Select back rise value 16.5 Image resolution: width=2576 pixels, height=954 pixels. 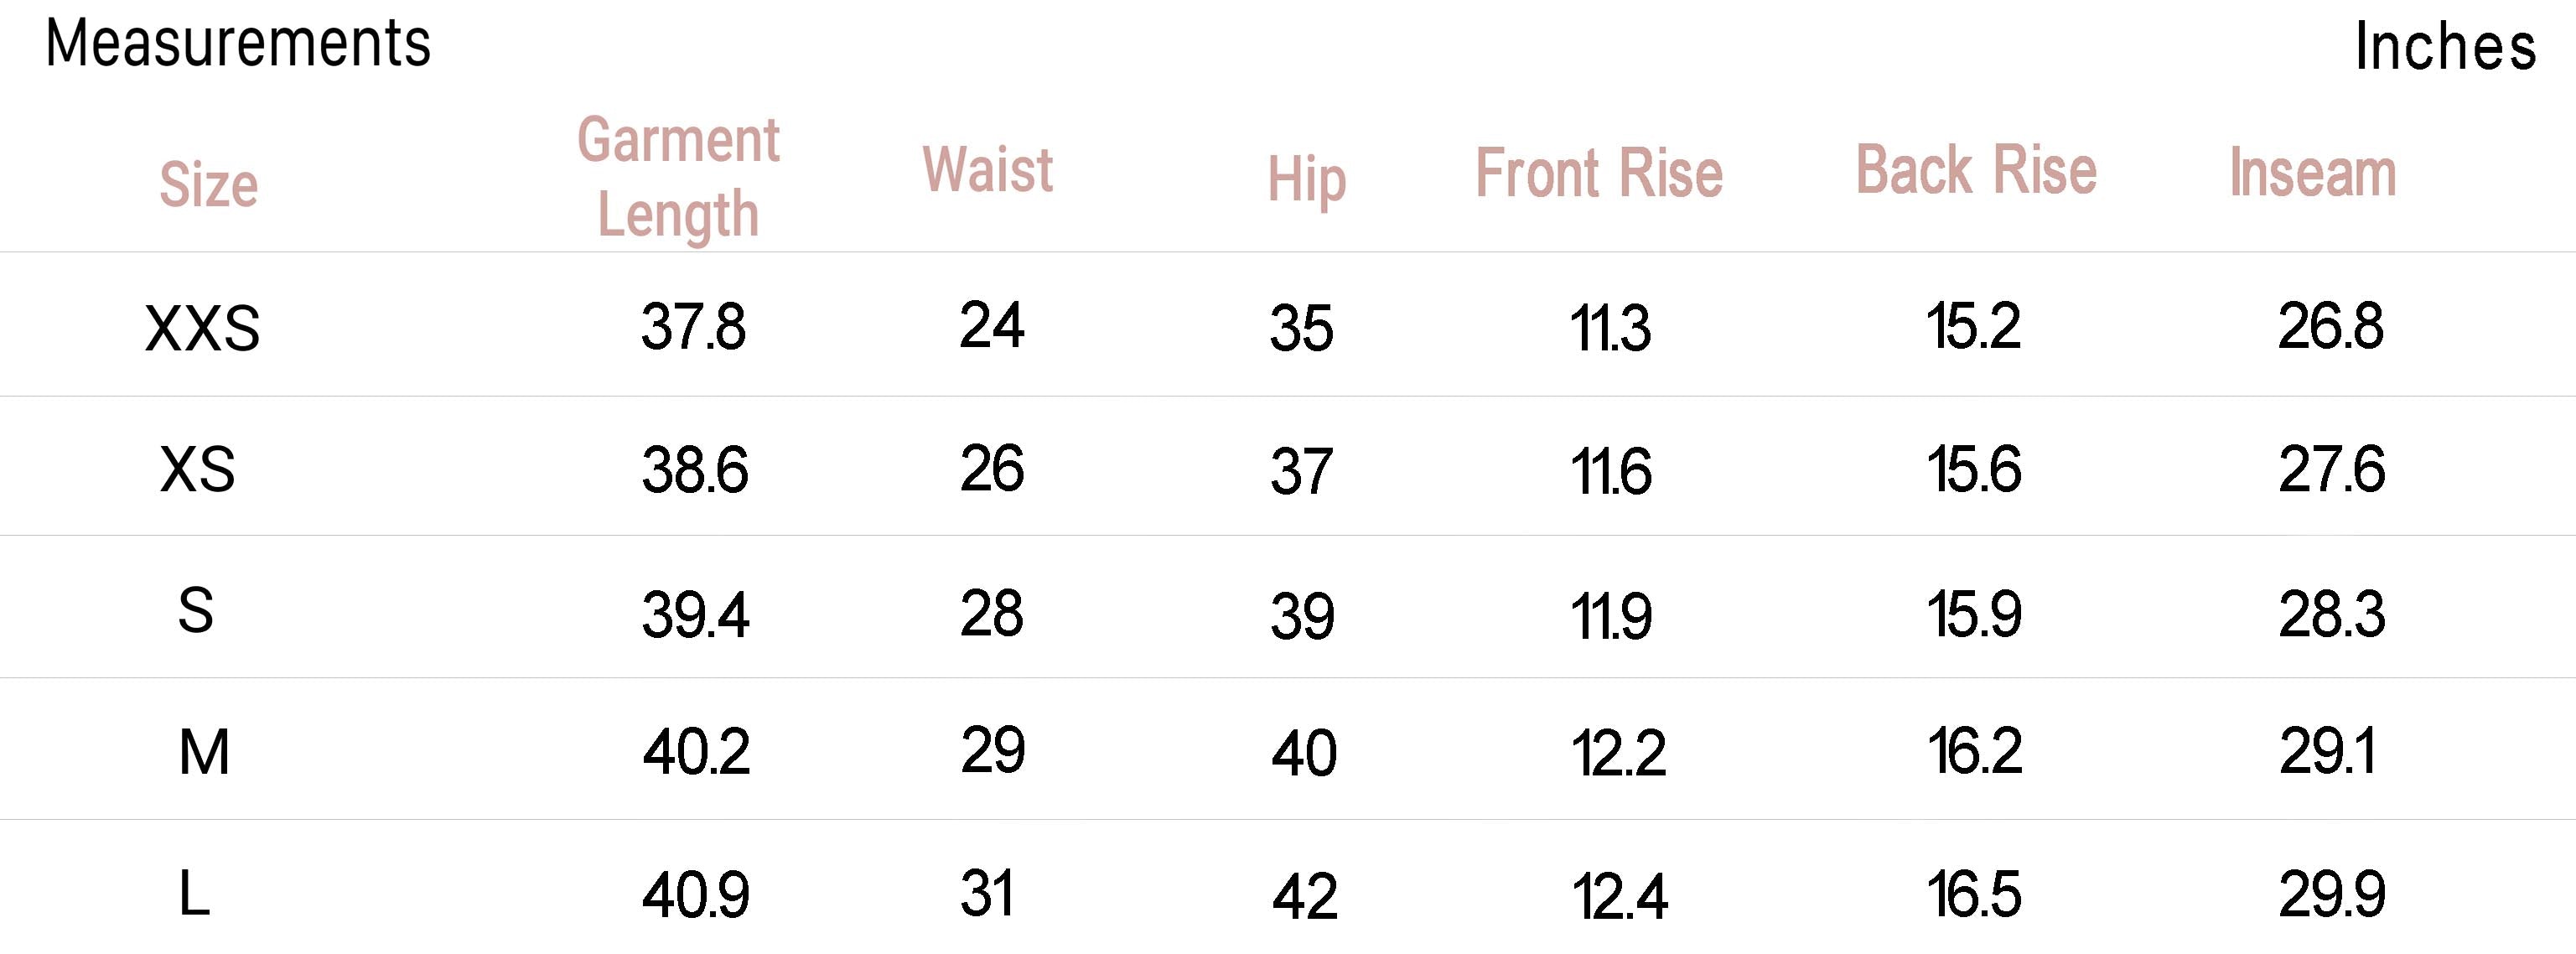1974,894
